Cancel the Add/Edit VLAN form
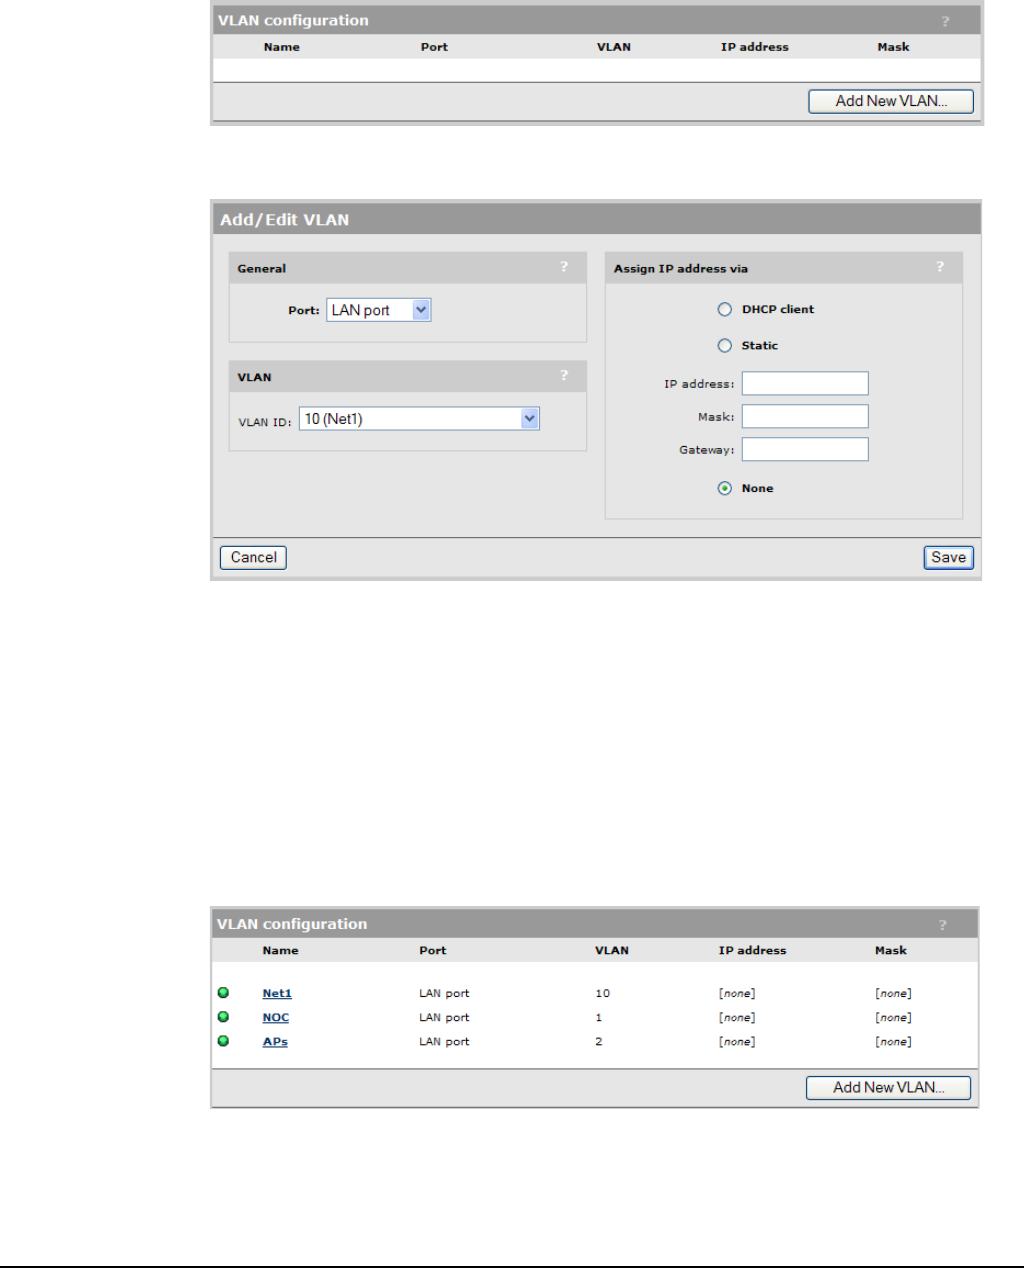The image size is (1024, 1268). (x=253, y=558)
